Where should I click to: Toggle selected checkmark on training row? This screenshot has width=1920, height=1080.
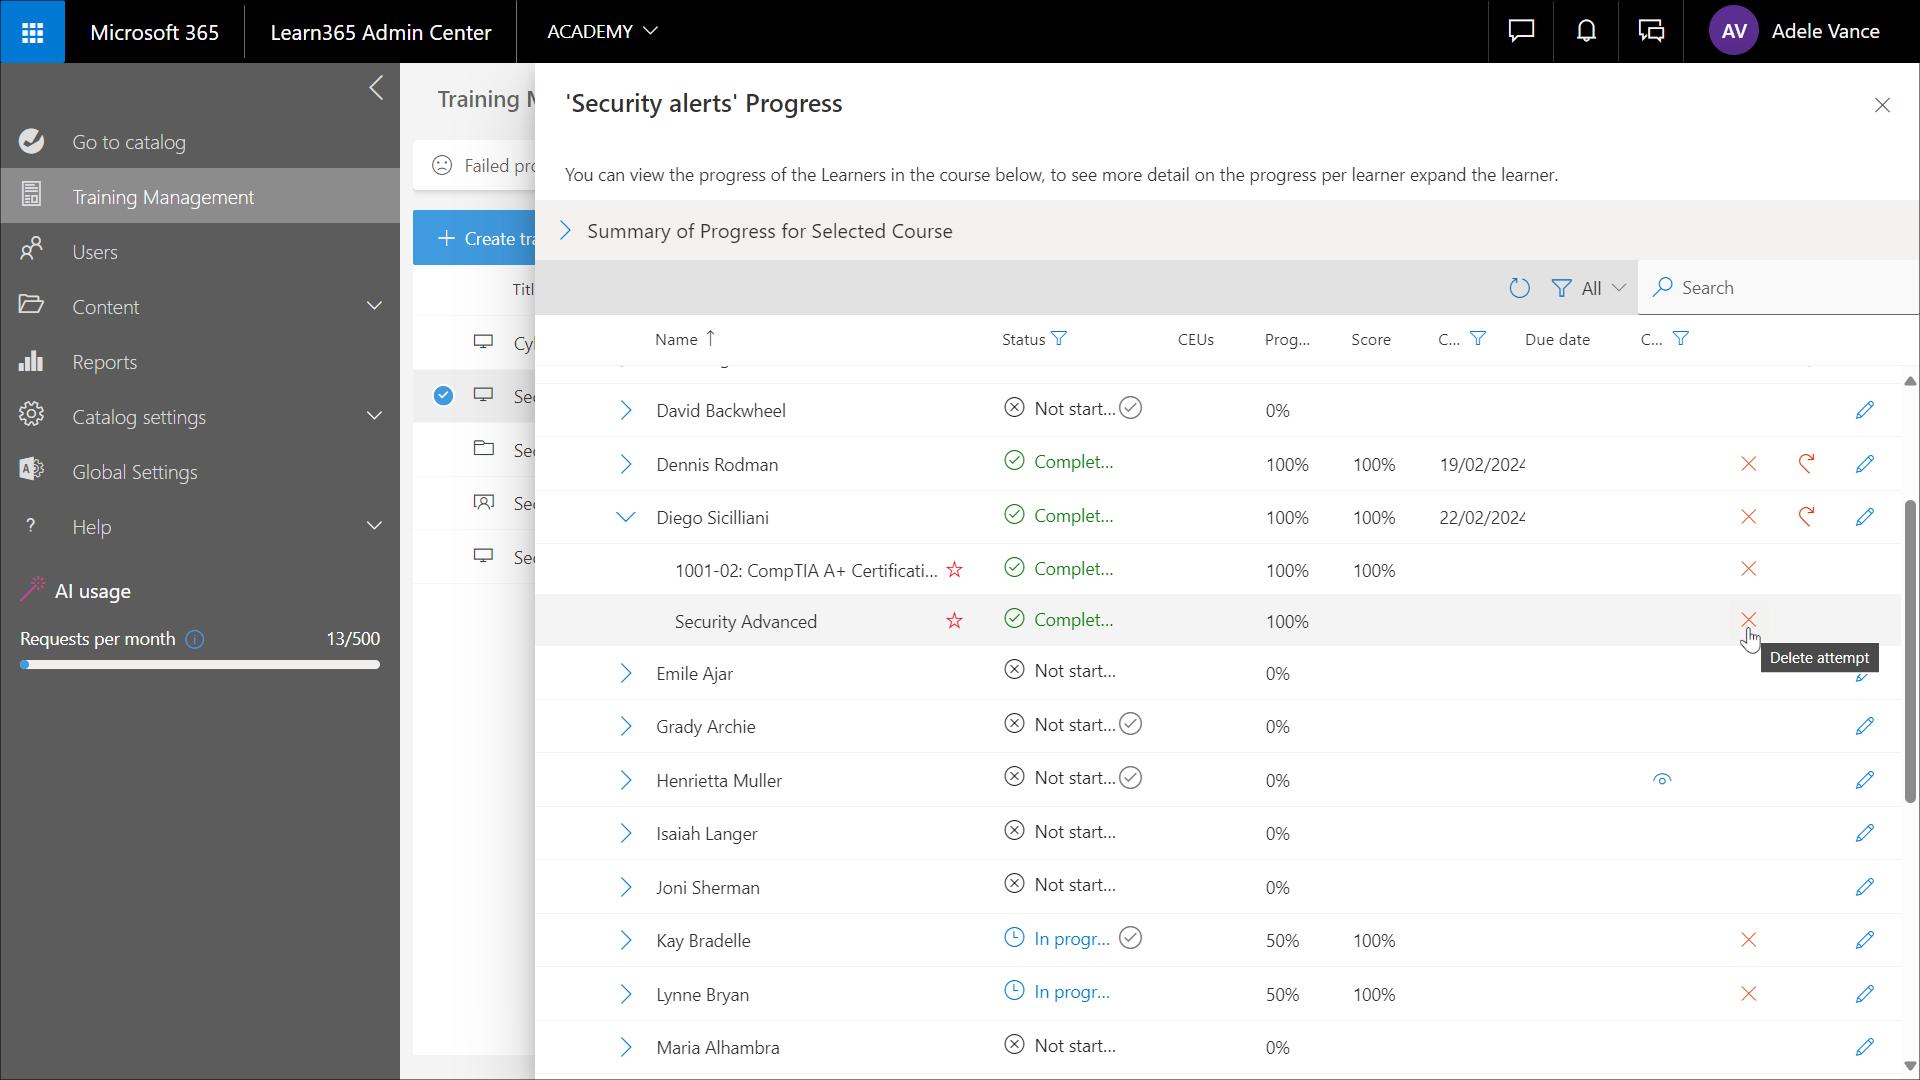pyautogui.click(x=443, y=396)
